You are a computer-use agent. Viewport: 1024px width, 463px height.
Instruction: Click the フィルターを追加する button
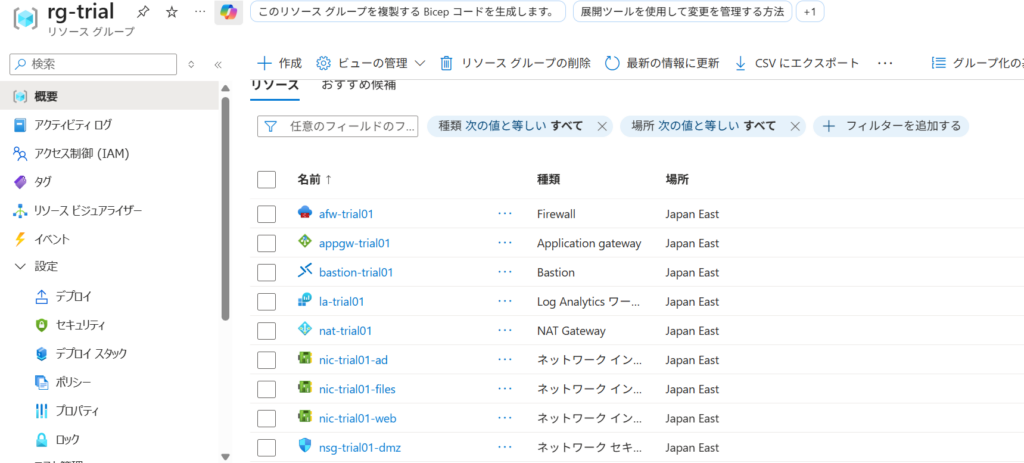coord(891,126)
